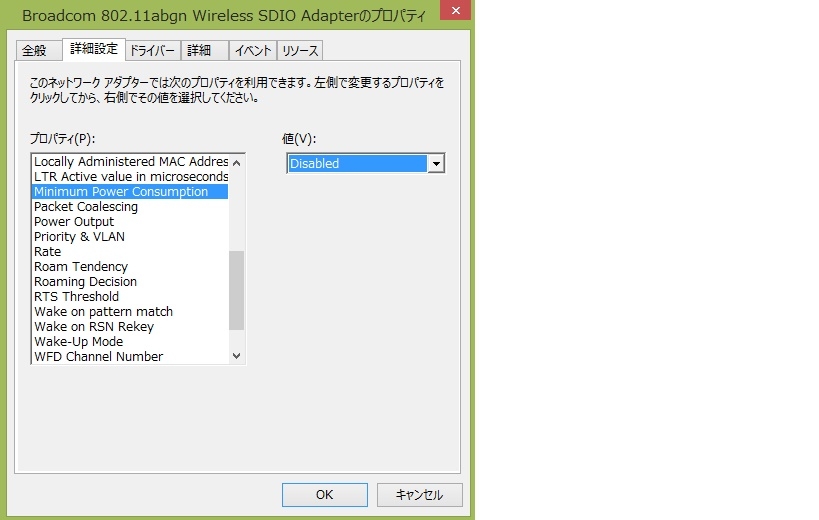819x520 pixels.
Task: Select Locally Administered MAC Address item
Action: click(130, 162)
